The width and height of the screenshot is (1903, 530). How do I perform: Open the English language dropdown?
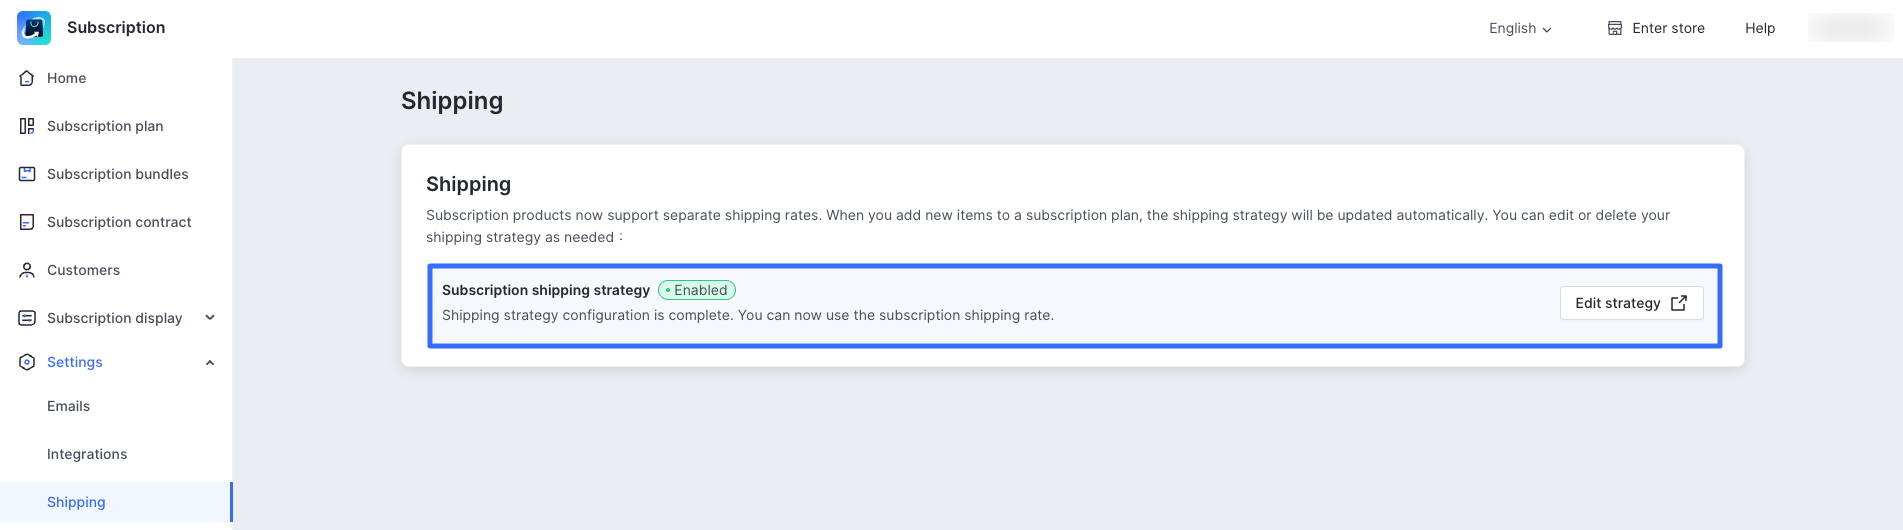click(x=1519, y=28)
